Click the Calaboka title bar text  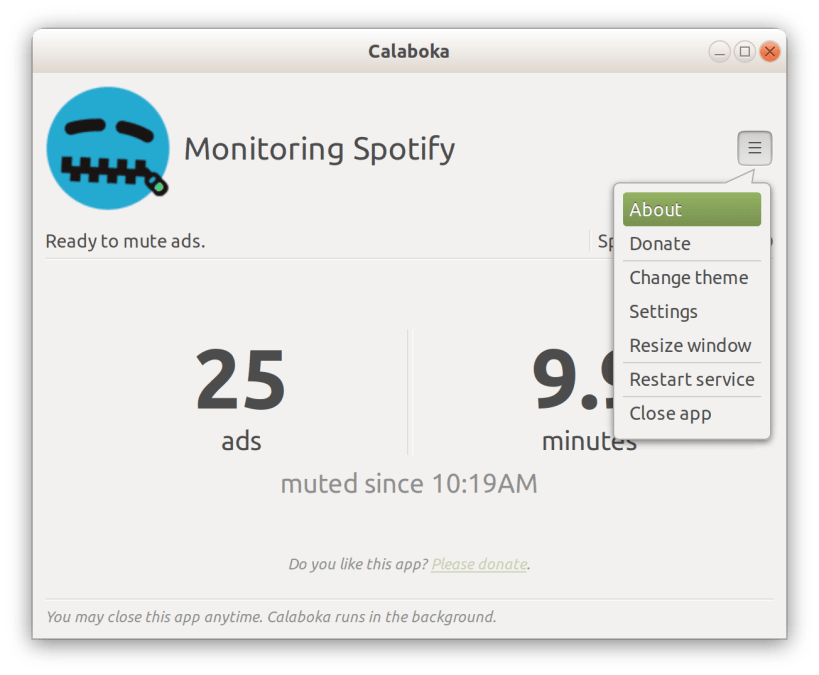click(x=408, y=52)
